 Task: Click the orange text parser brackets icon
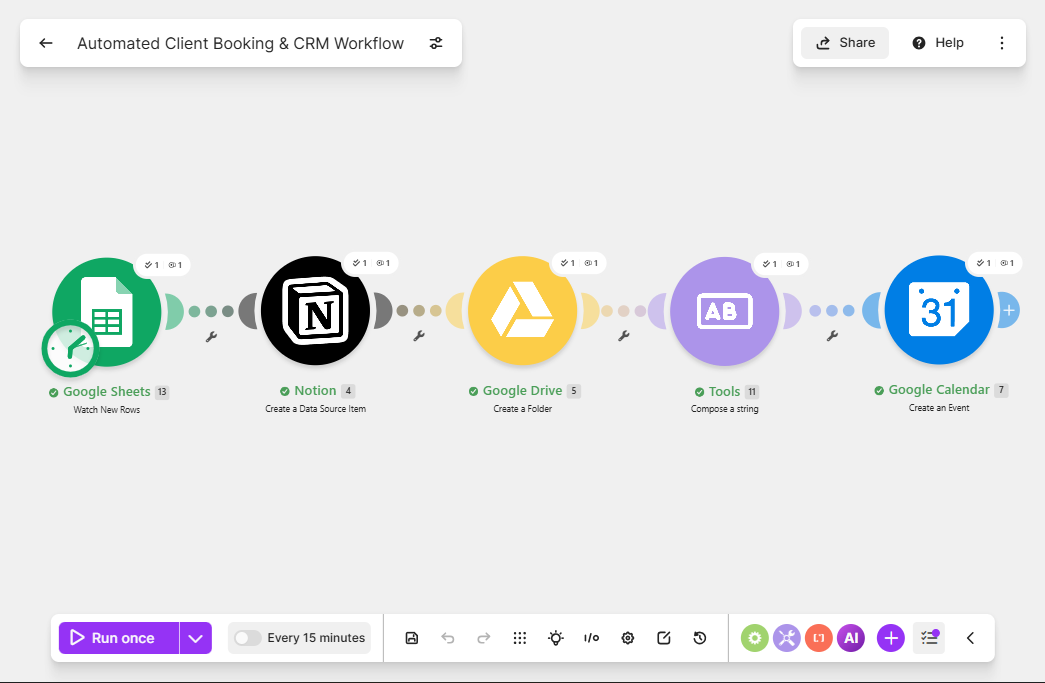819,638
